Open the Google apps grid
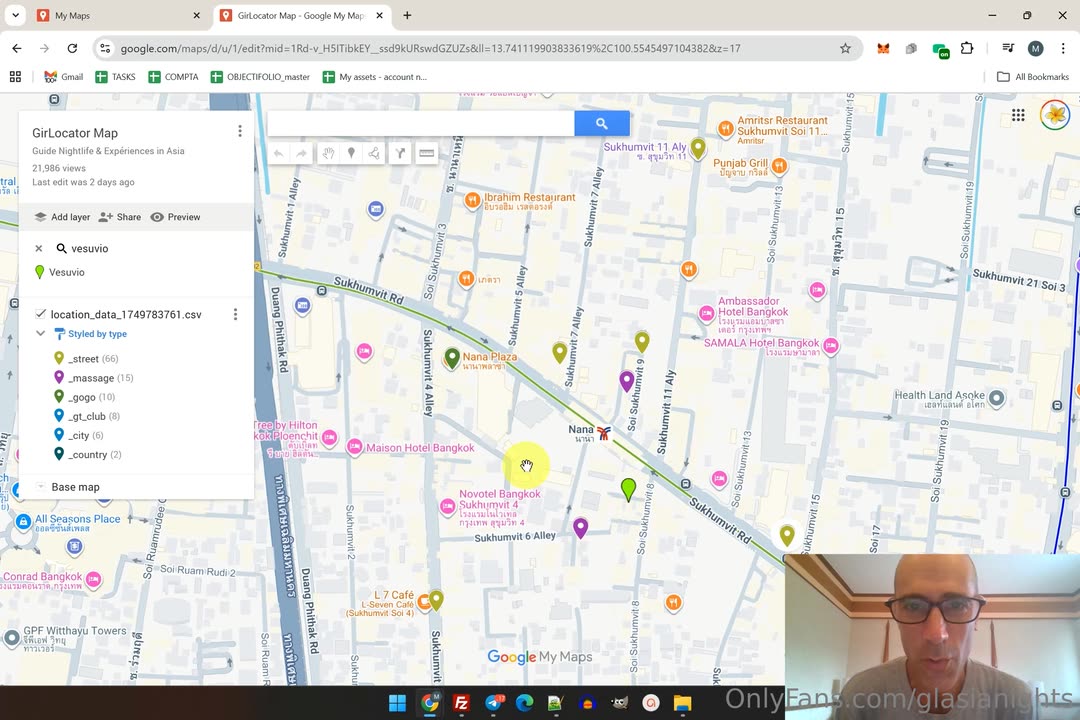The width and height of the screenshot is (1080, 720). (x=1018, y=115)
